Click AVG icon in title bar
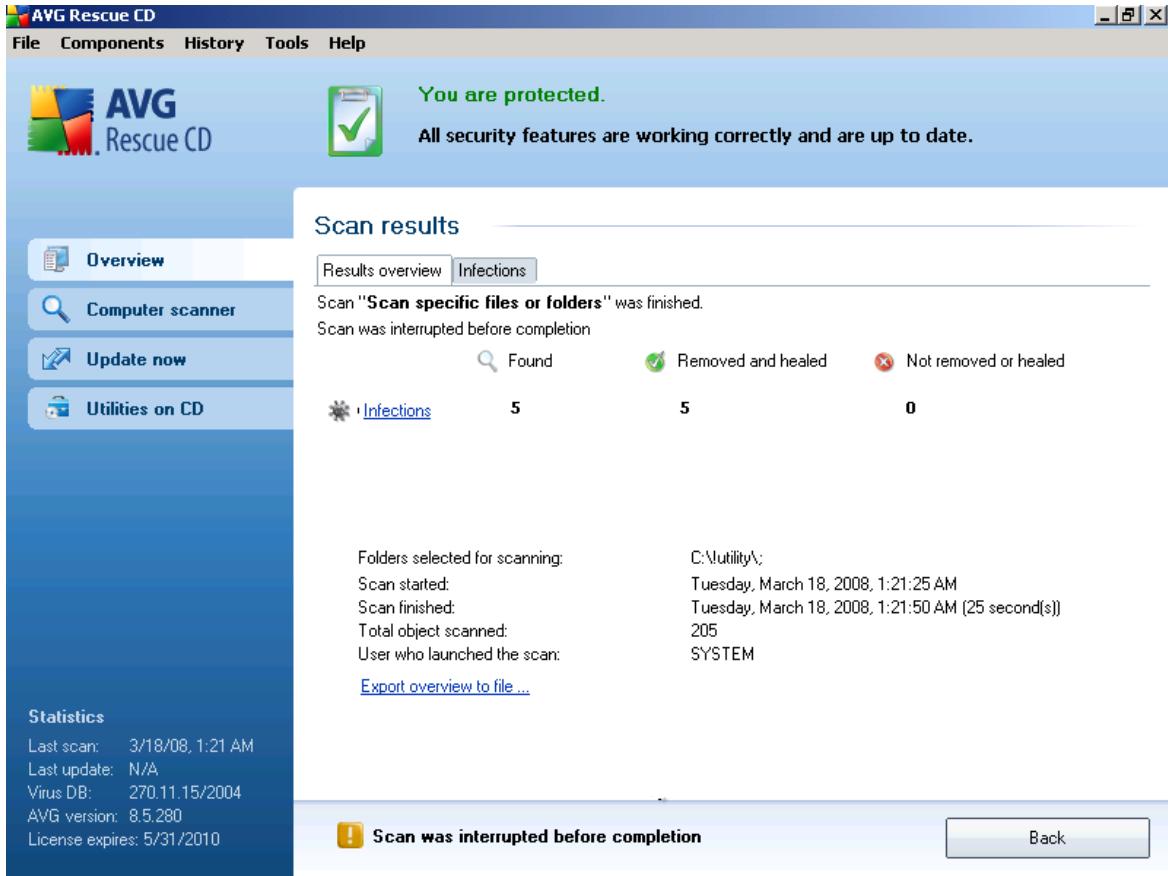The width and height of the screenshot is (1168, 876). pyautogui.click(x=16, y=15)
